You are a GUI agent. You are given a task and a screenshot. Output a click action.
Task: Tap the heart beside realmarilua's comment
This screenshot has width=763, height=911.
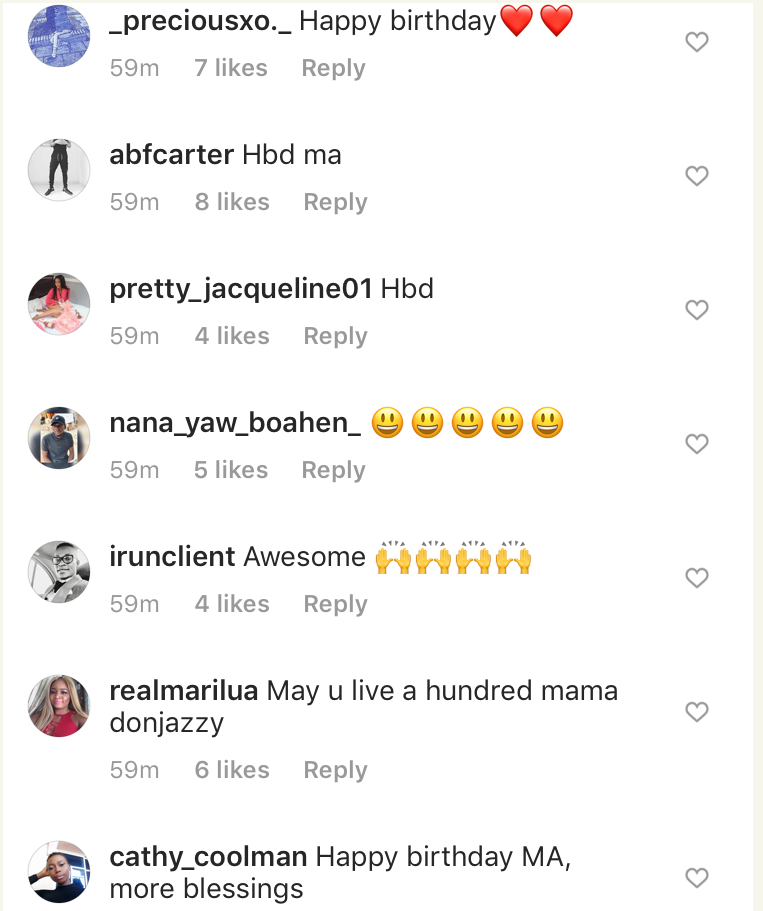pyautogui.click(x=696, y=712)
